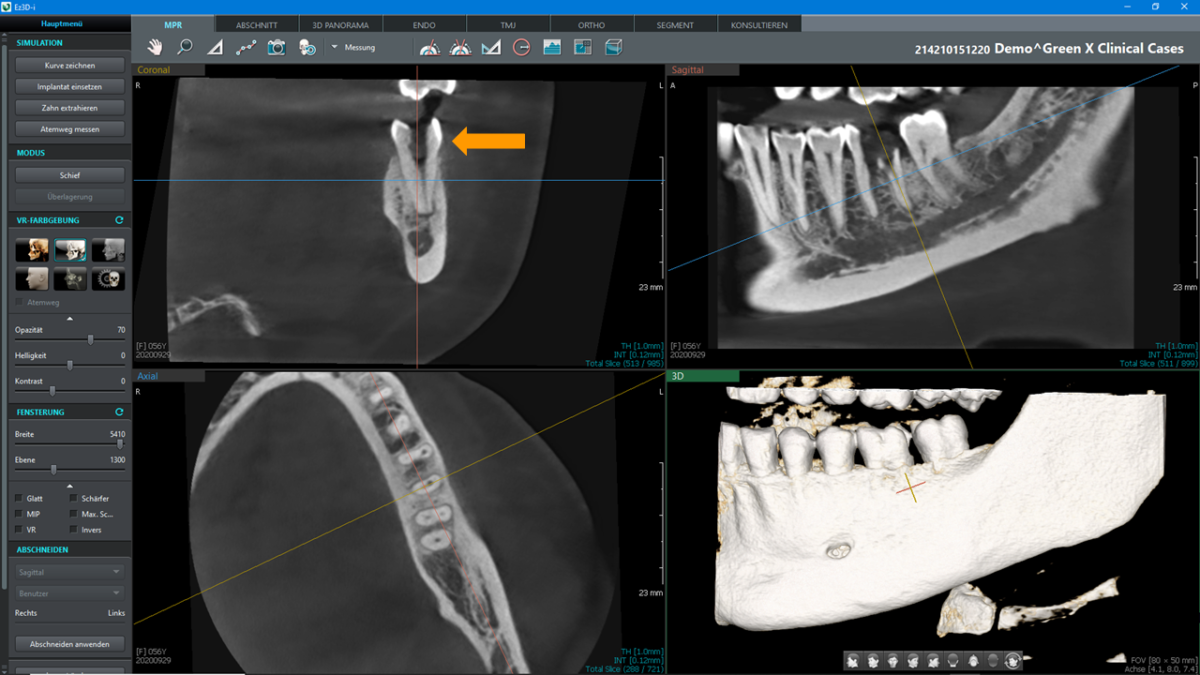Click the Kurve zeichnen button
This screenshot has width=1200, height=675.
pyautogui.click(x=70, y=65)
